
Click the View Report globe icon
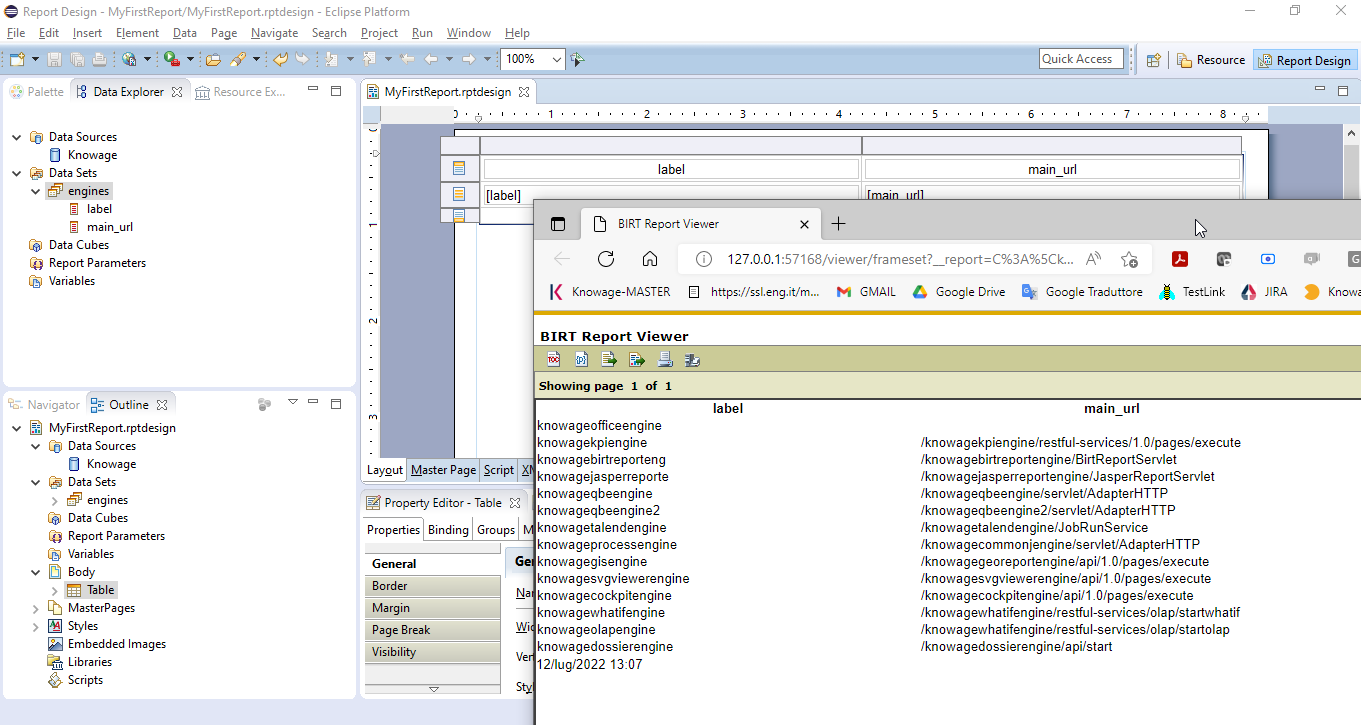coord(129,59)
